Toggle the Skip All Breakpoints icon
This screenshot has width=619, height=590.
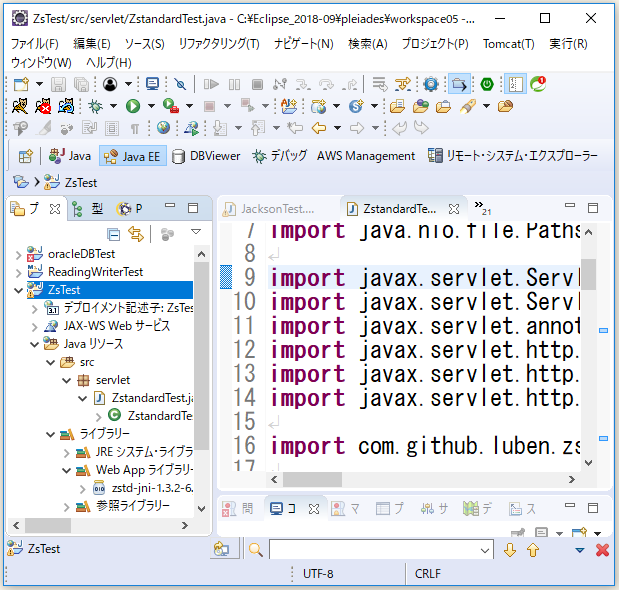tap(180, 84)
